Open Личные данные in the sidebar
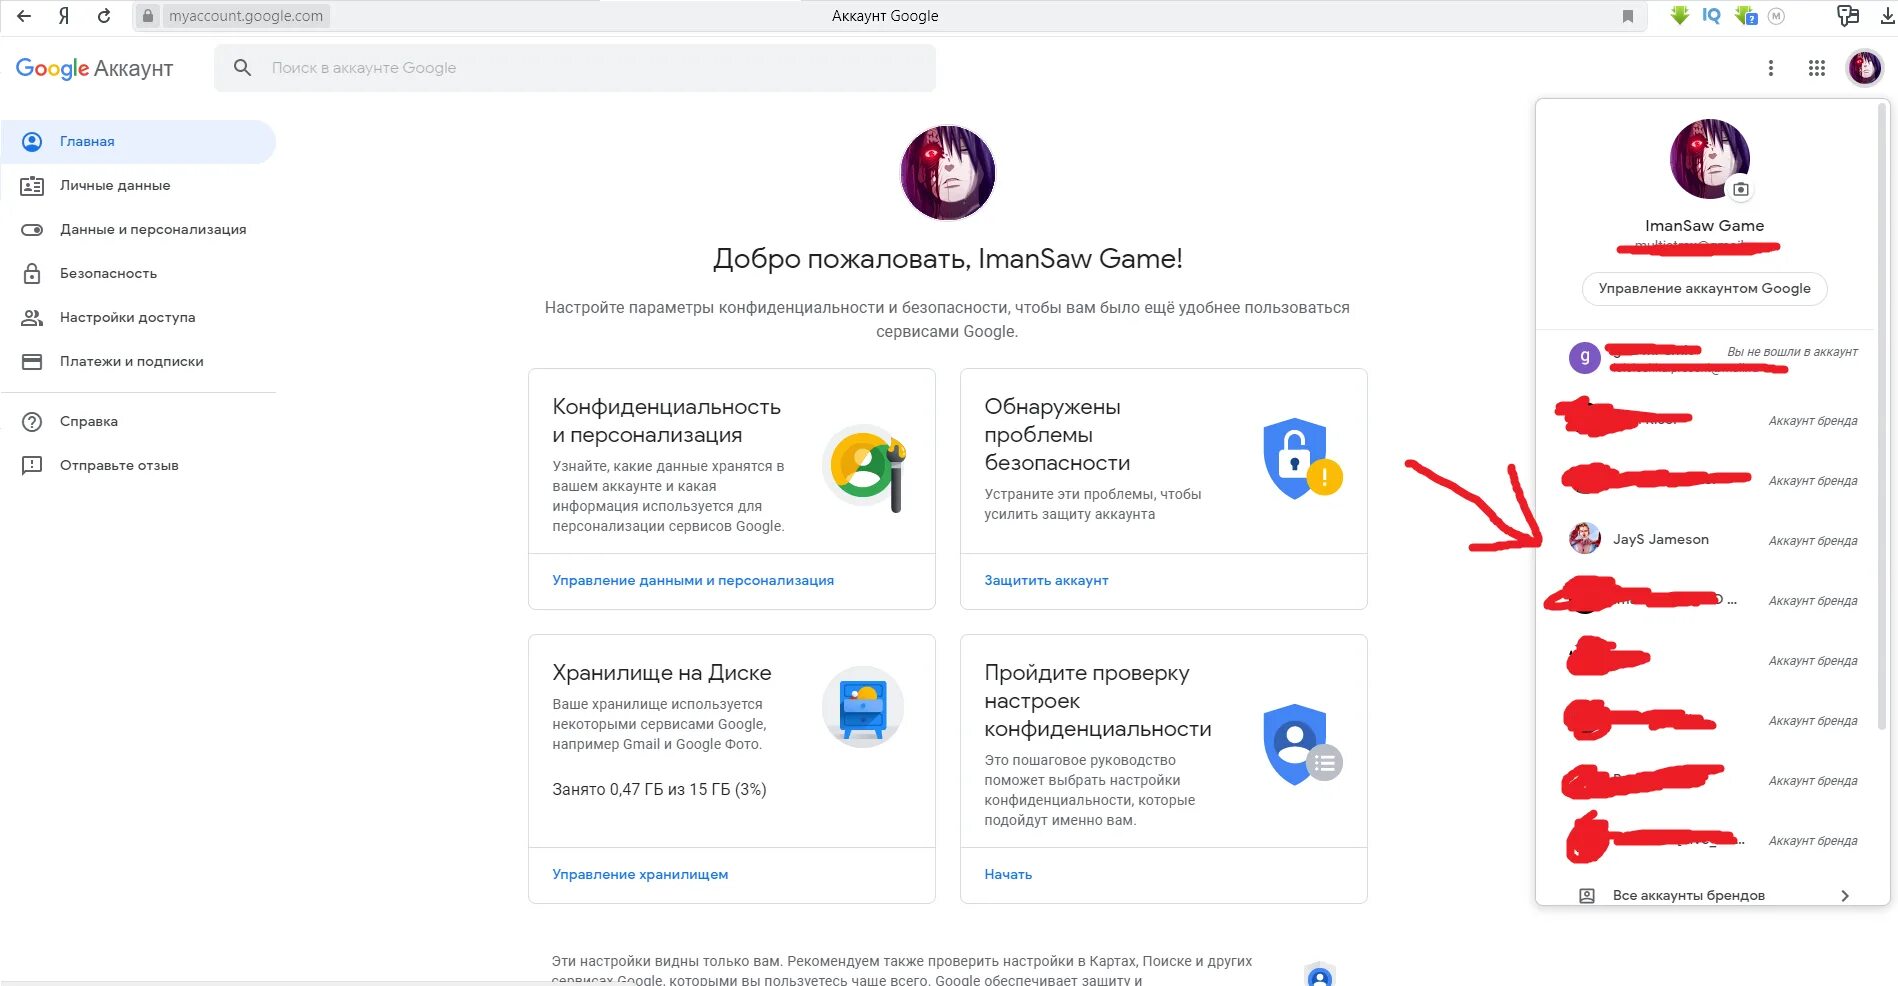1898x986 pixels. click(x=138, y=186)
